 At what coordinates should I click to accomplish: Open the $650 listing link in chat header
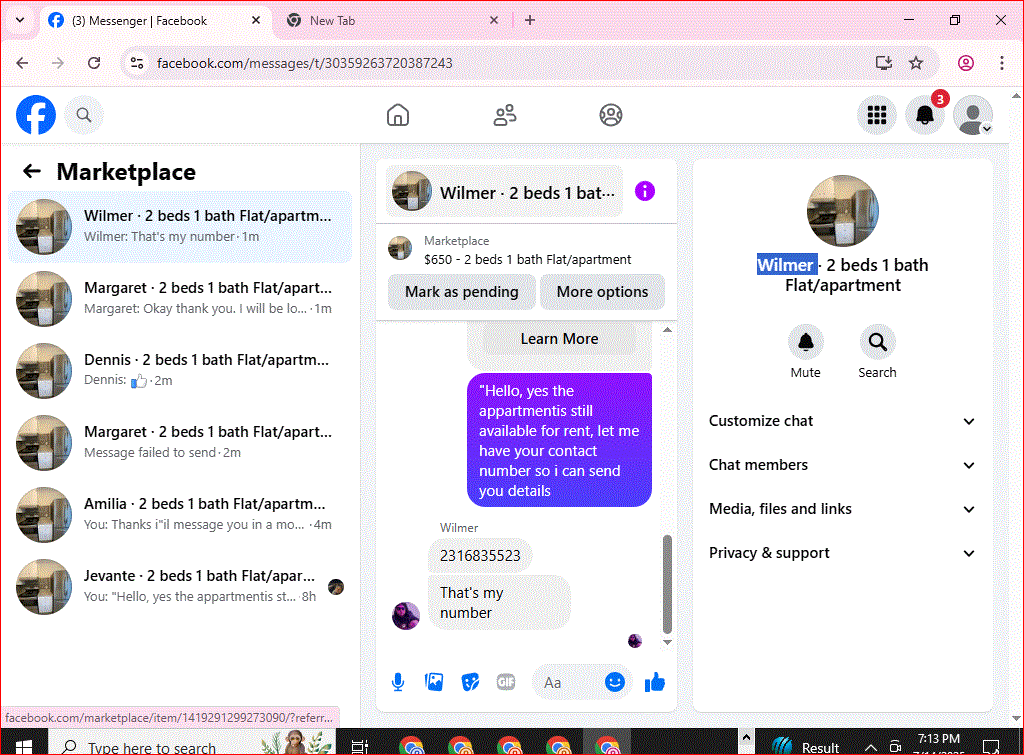(527, 251)
